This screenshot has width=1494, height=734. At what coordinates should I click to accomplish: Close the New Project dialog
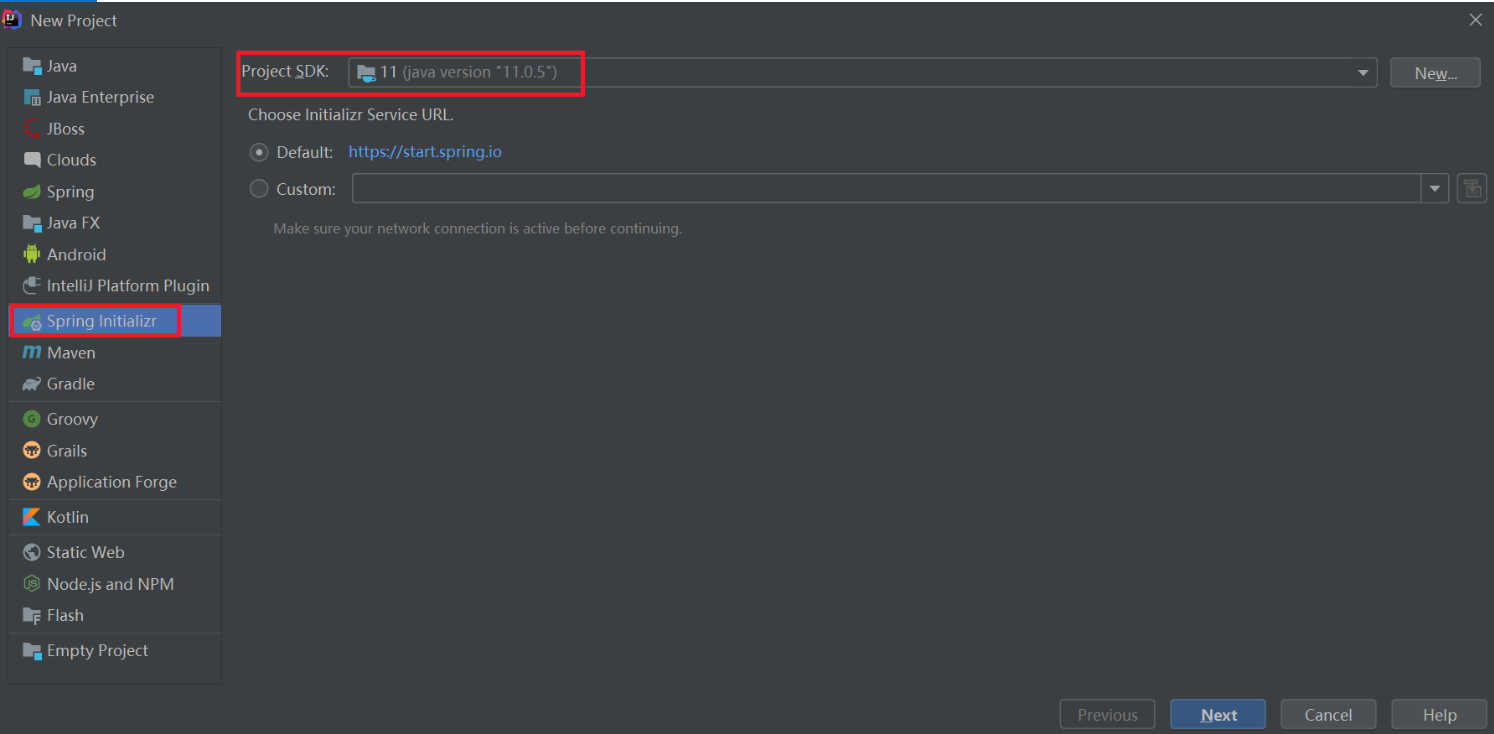point(1475,20)
